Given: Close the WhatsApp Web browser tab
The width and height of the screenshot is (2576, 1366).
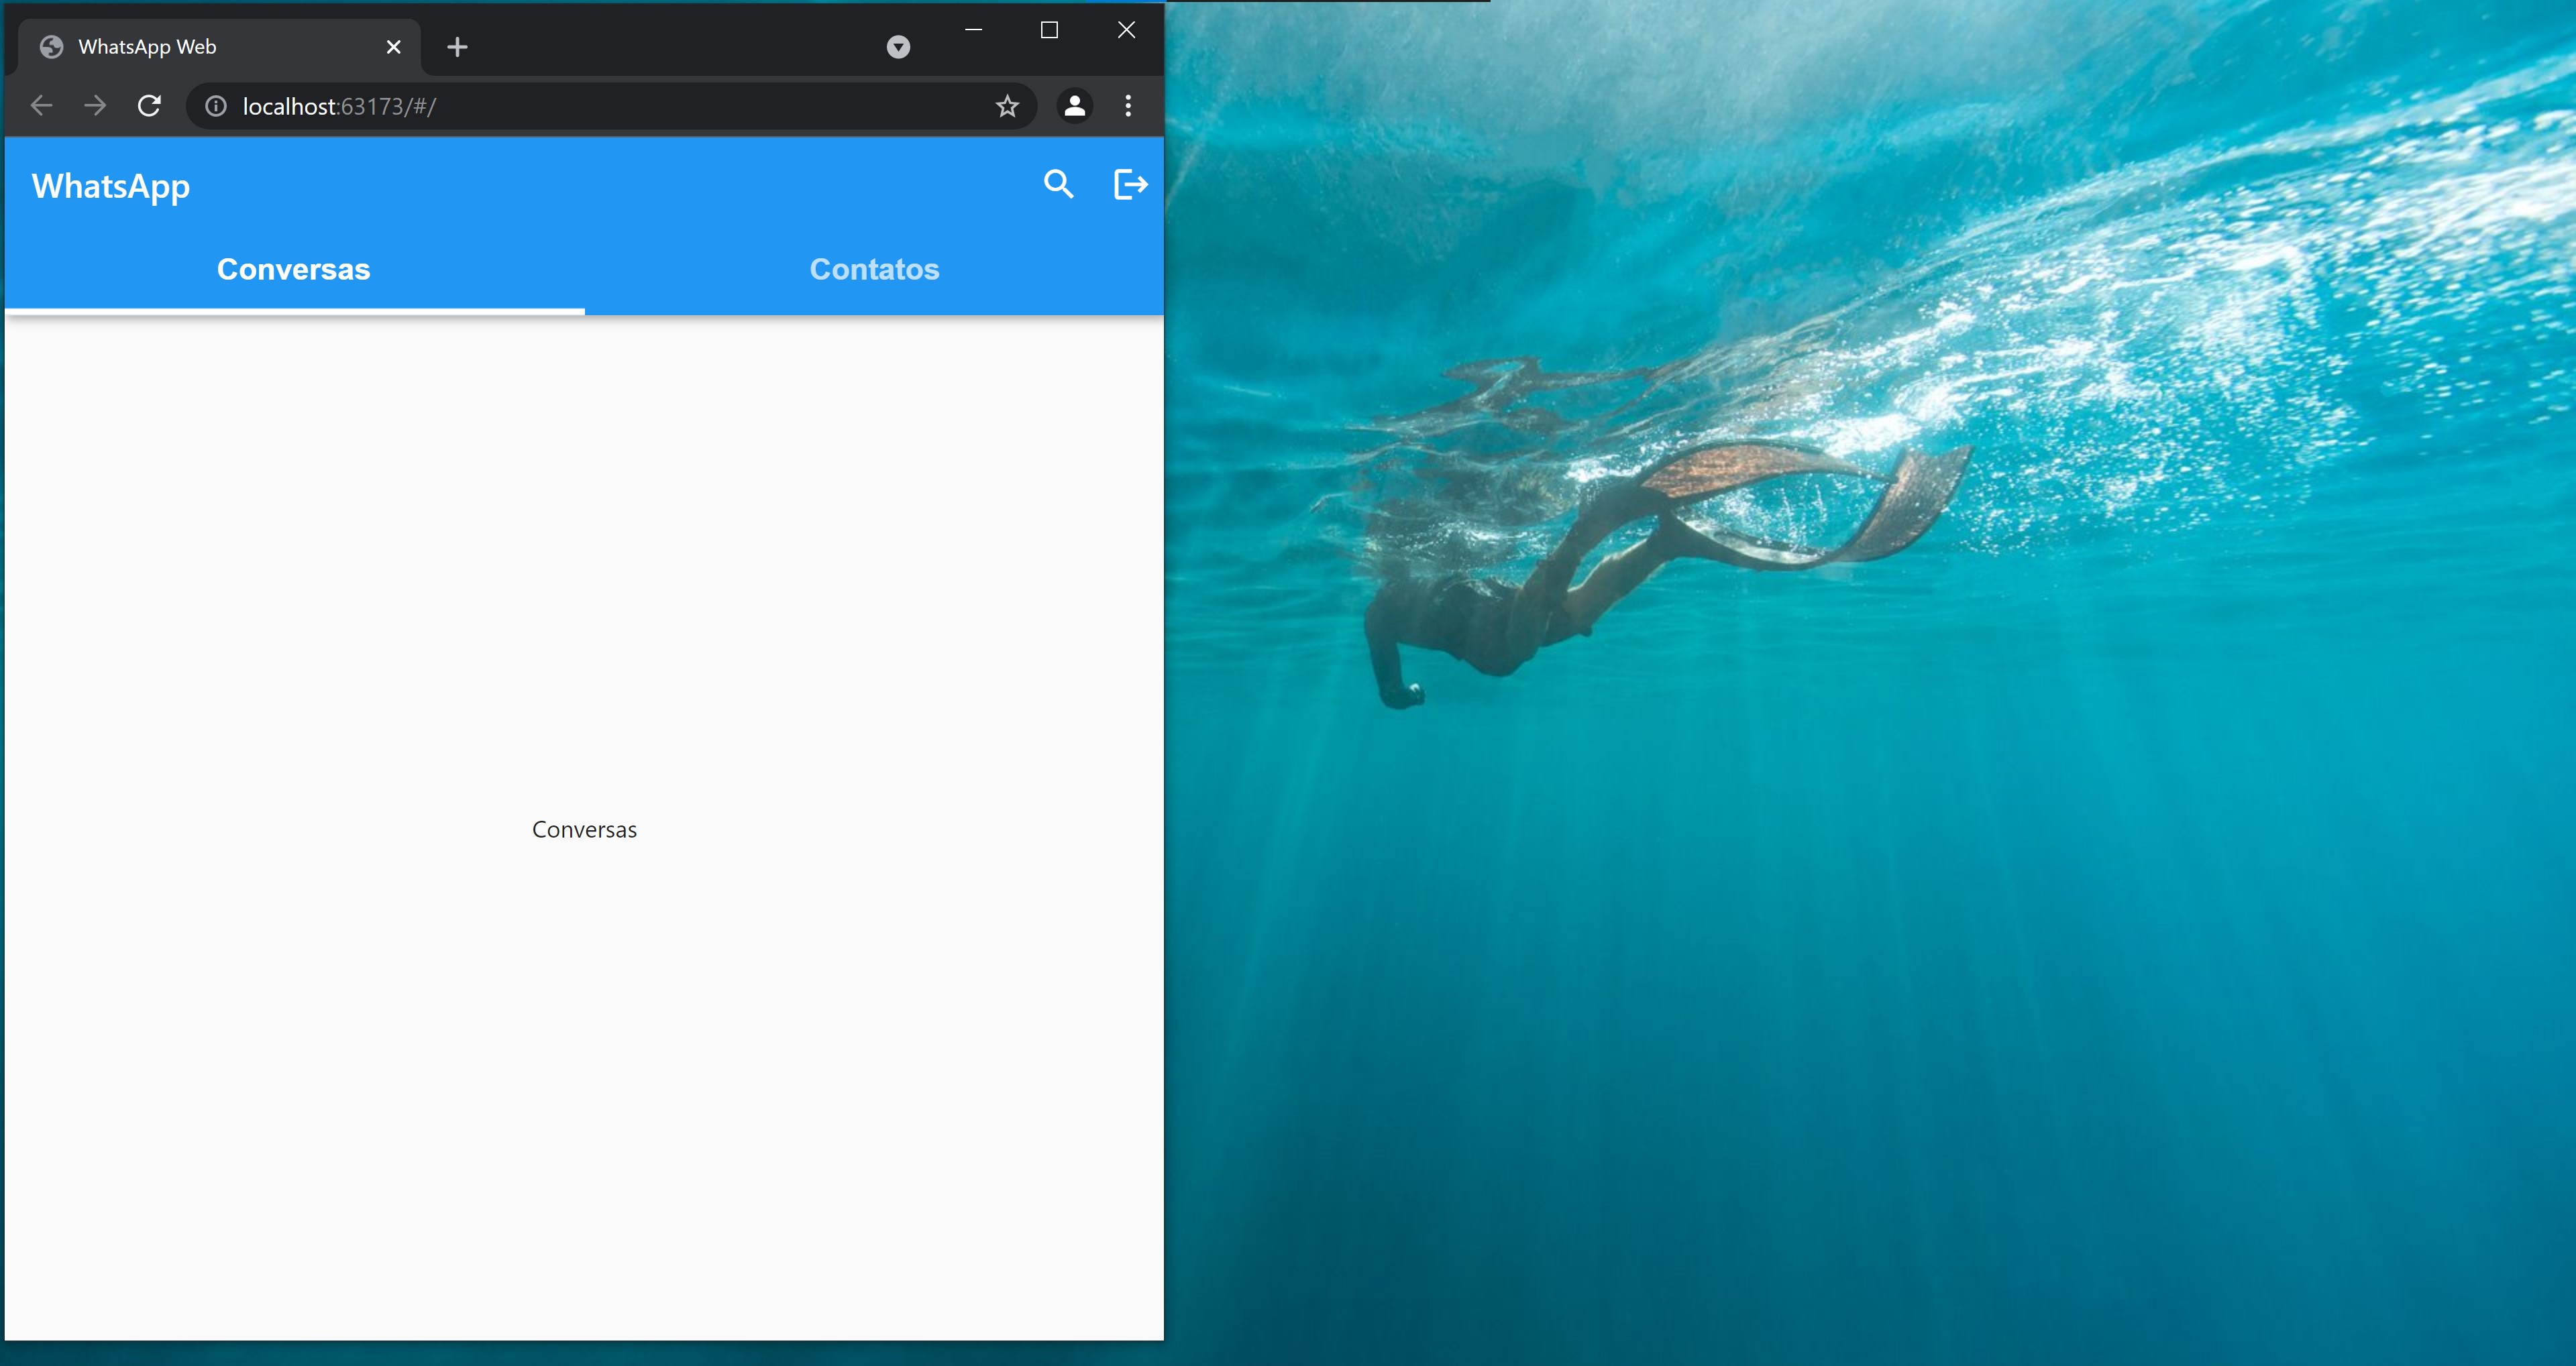Looking at the screenshot, I should click(x=393, y=47).
